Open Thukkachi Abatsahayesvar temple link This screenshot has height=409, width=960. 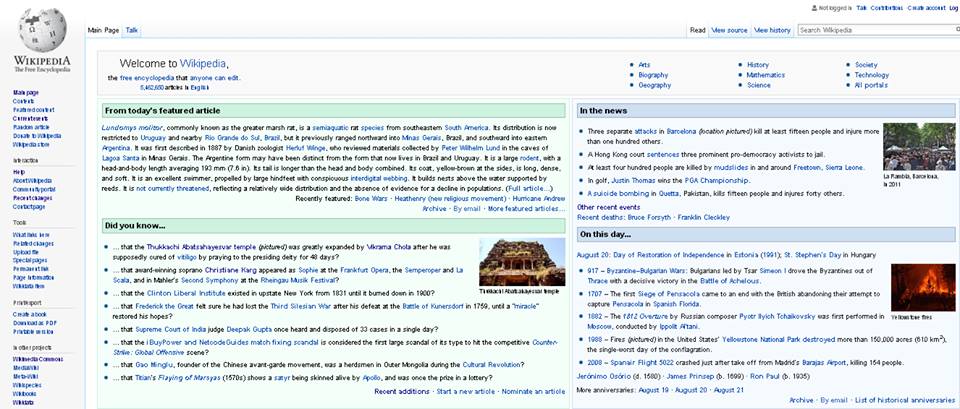201,247
